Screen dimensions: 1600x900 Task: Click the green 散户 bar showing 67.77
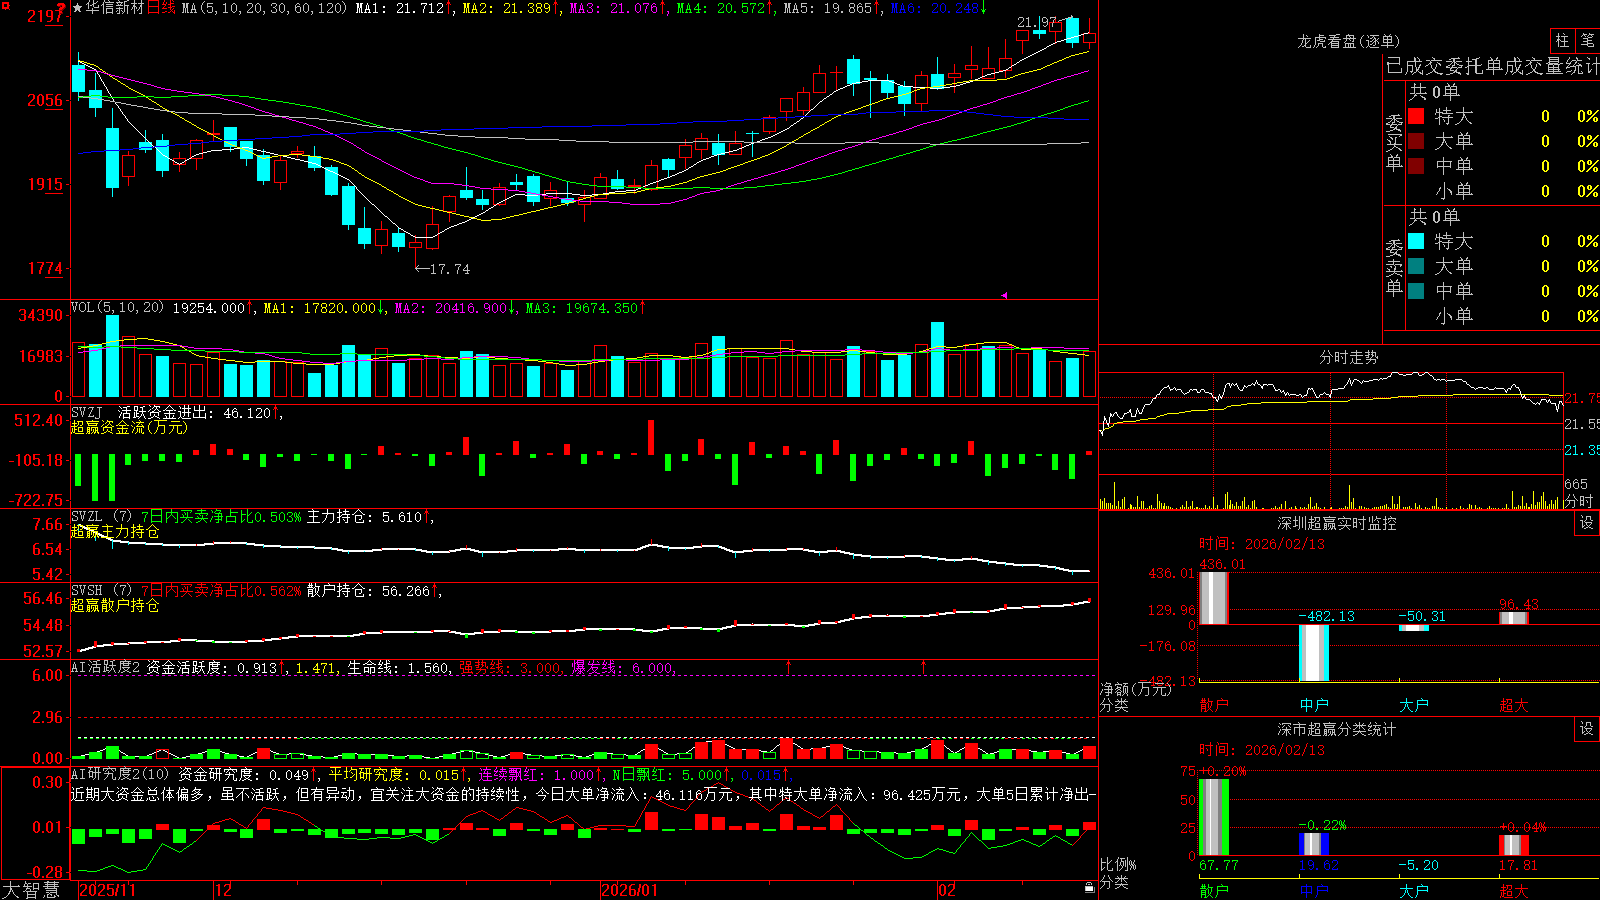tap(1213, 817)
